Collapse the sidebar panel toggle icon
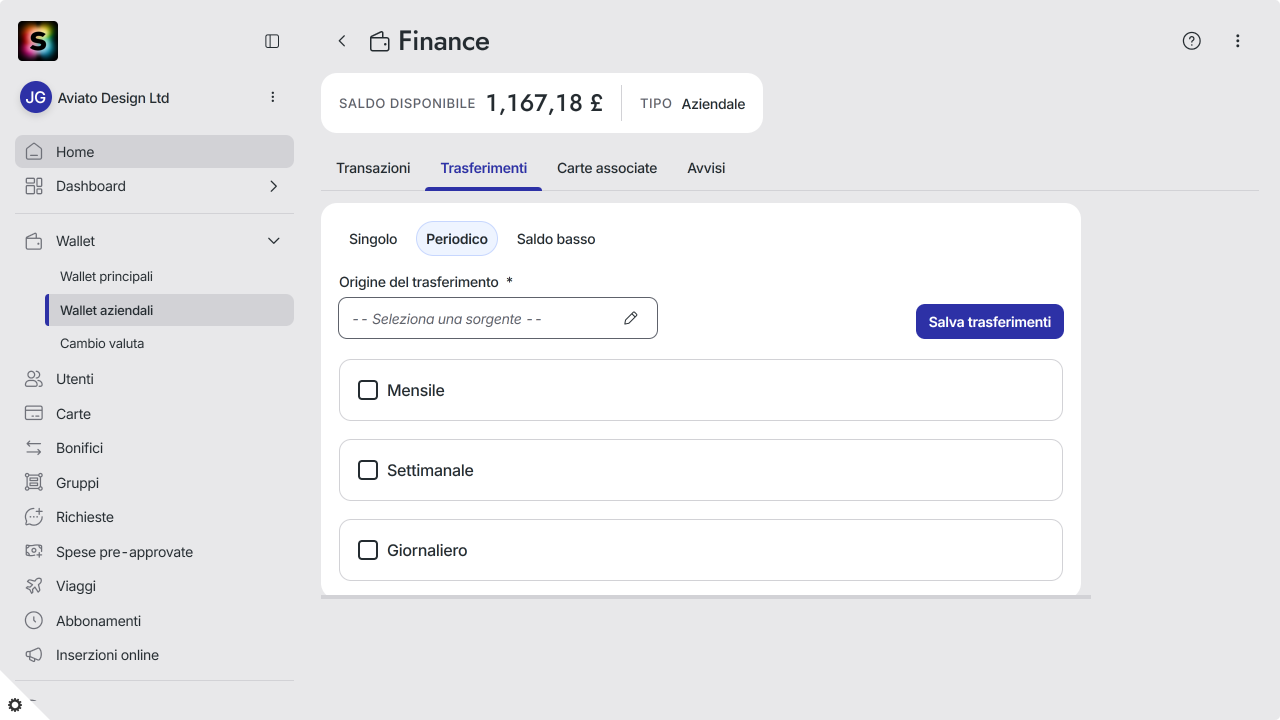This screenshot has width=1280, height=720. click(272, 41)
